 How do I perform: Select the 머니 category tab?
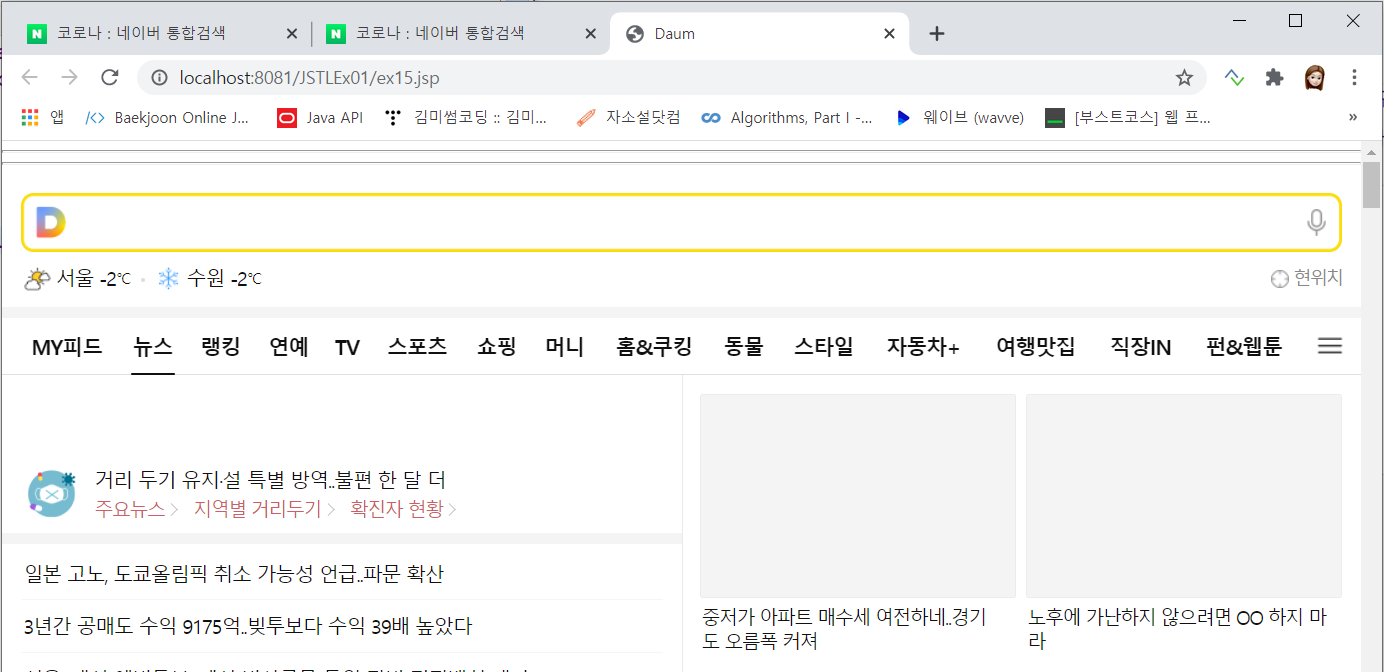point(565,347)
